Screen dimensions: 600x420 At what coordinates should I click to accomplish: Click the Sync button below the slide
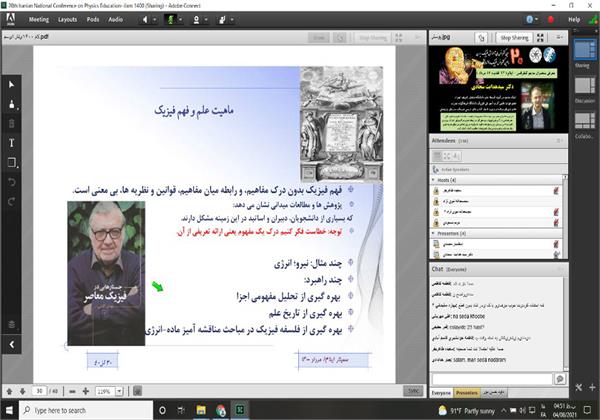[x=413, y=391]
